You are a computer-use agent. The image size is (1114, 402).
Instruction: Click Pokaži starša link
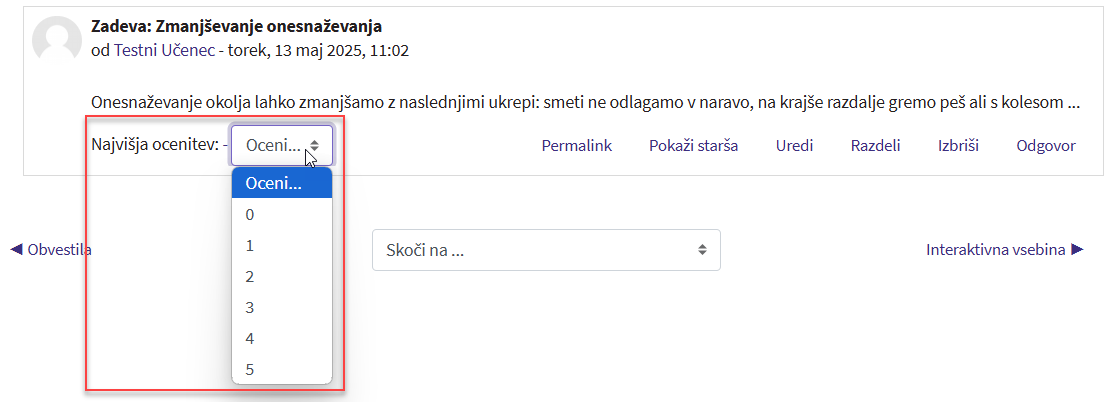pyautogui.click(x=693, y=145)
